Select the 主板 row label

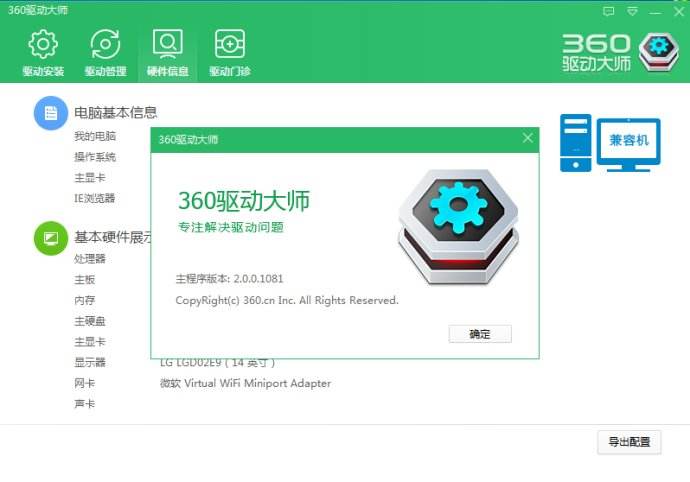point(84,279)
